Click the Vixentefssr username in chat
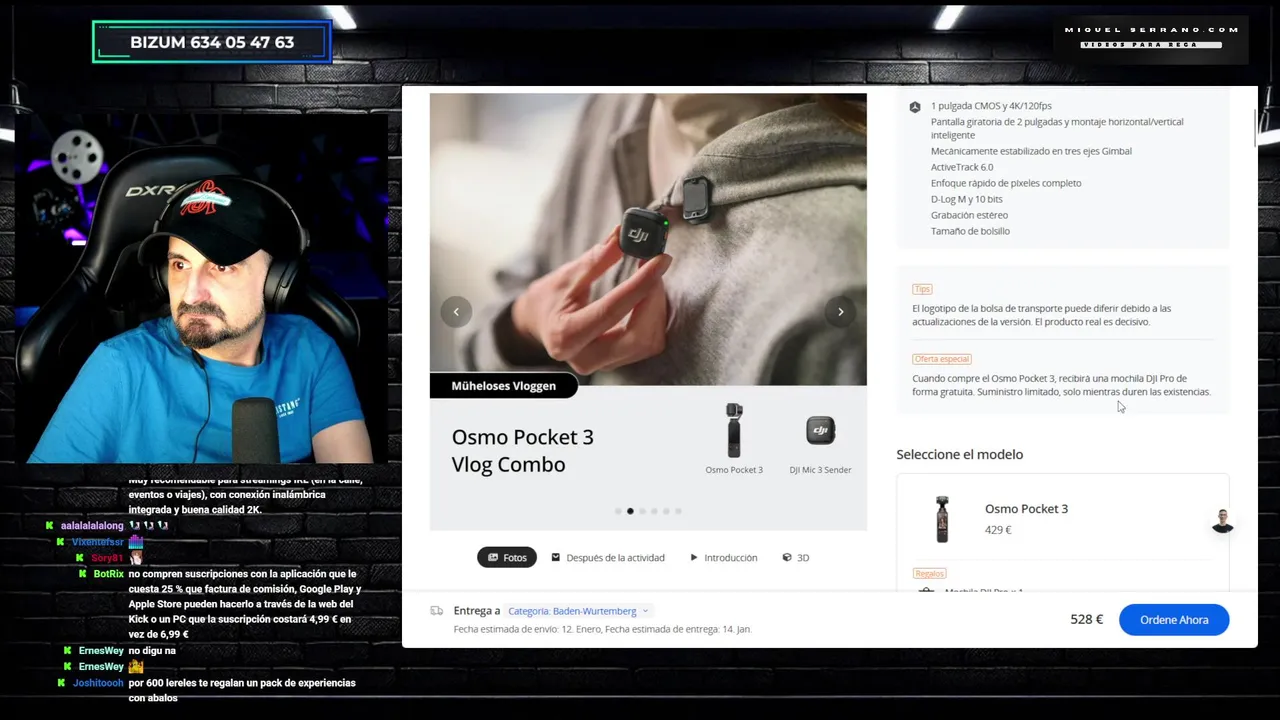The width and height of the screenshot is (1280, 720). click(97, 542)
